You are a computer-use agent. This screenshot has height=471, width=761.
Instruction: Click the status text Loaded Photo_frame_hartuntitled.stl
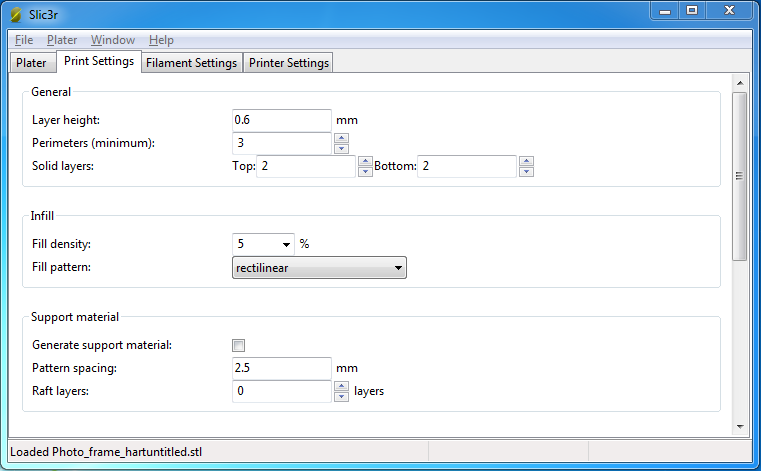106,452
